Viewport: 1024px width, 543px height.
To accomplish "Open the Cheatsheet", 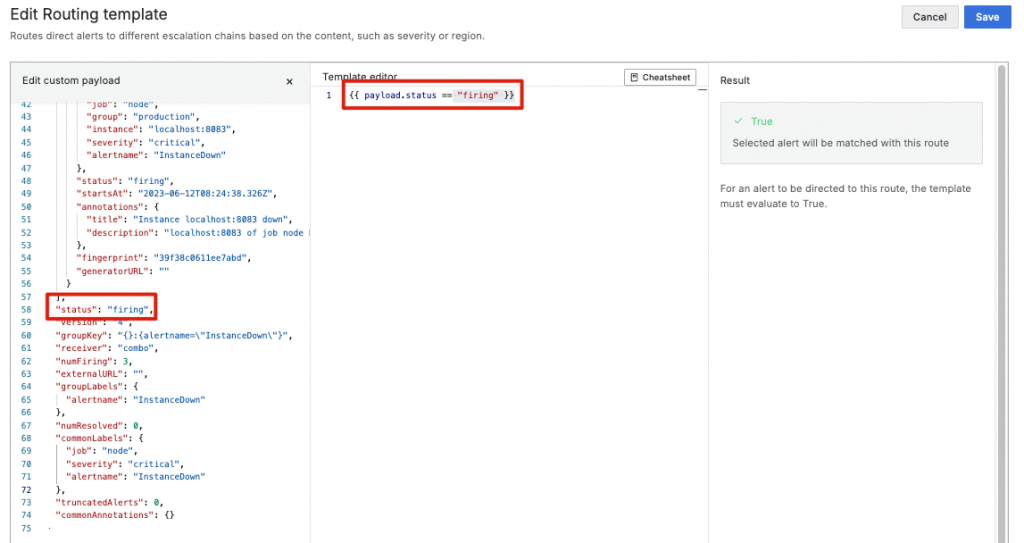I will (660, 77).
